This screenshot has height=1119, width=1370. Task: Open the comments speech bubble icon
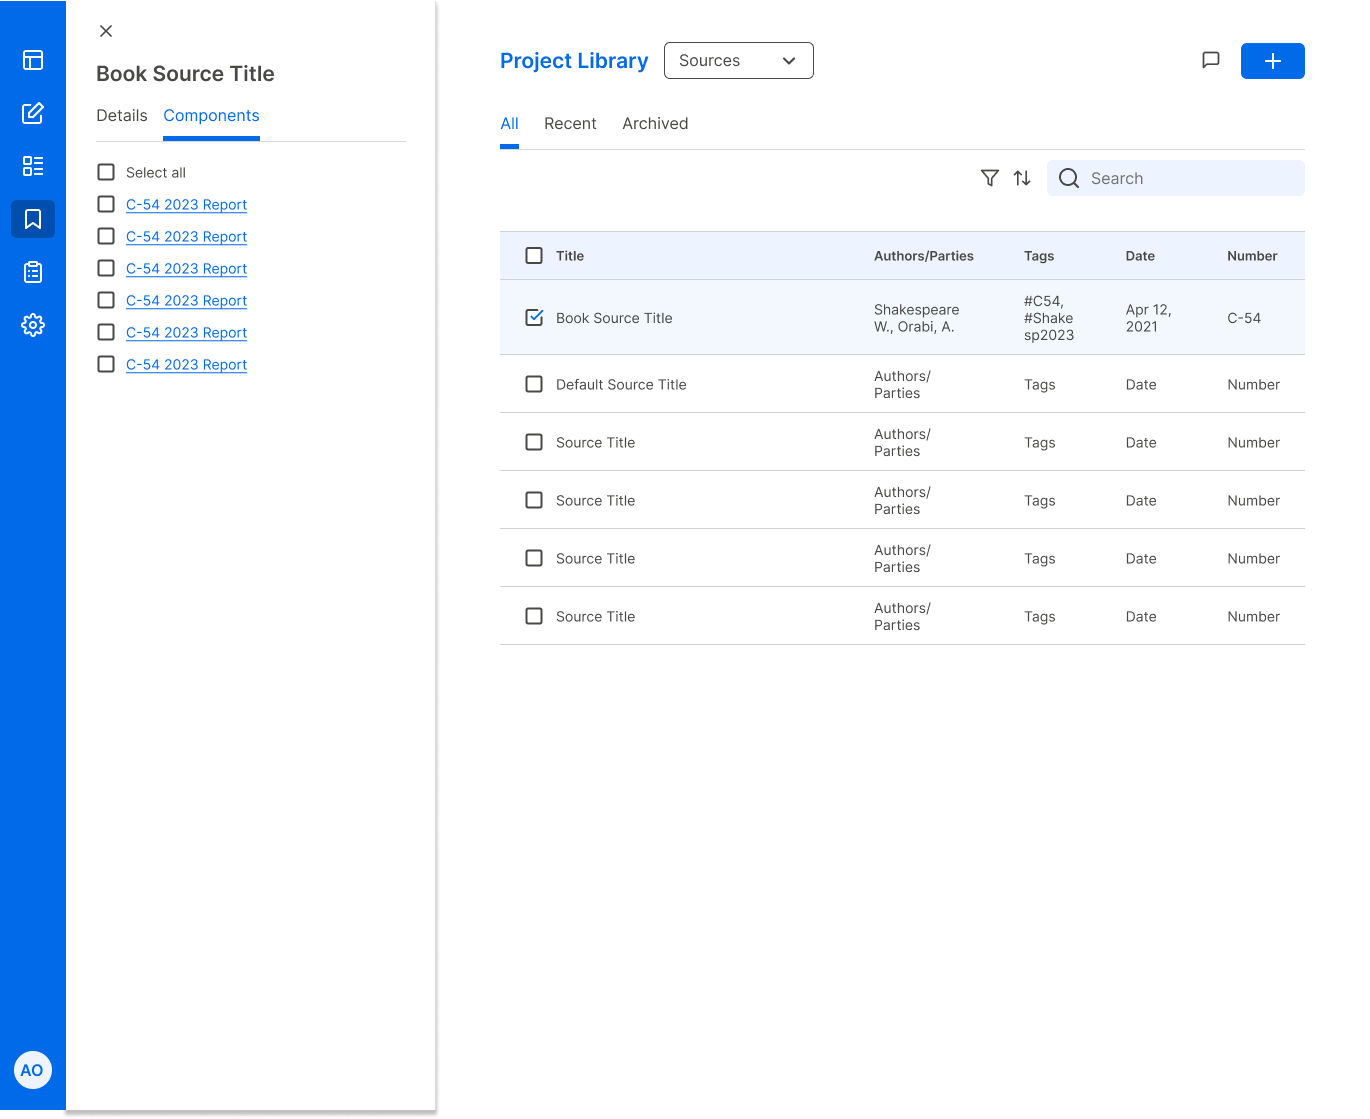tap(1210, 60)
